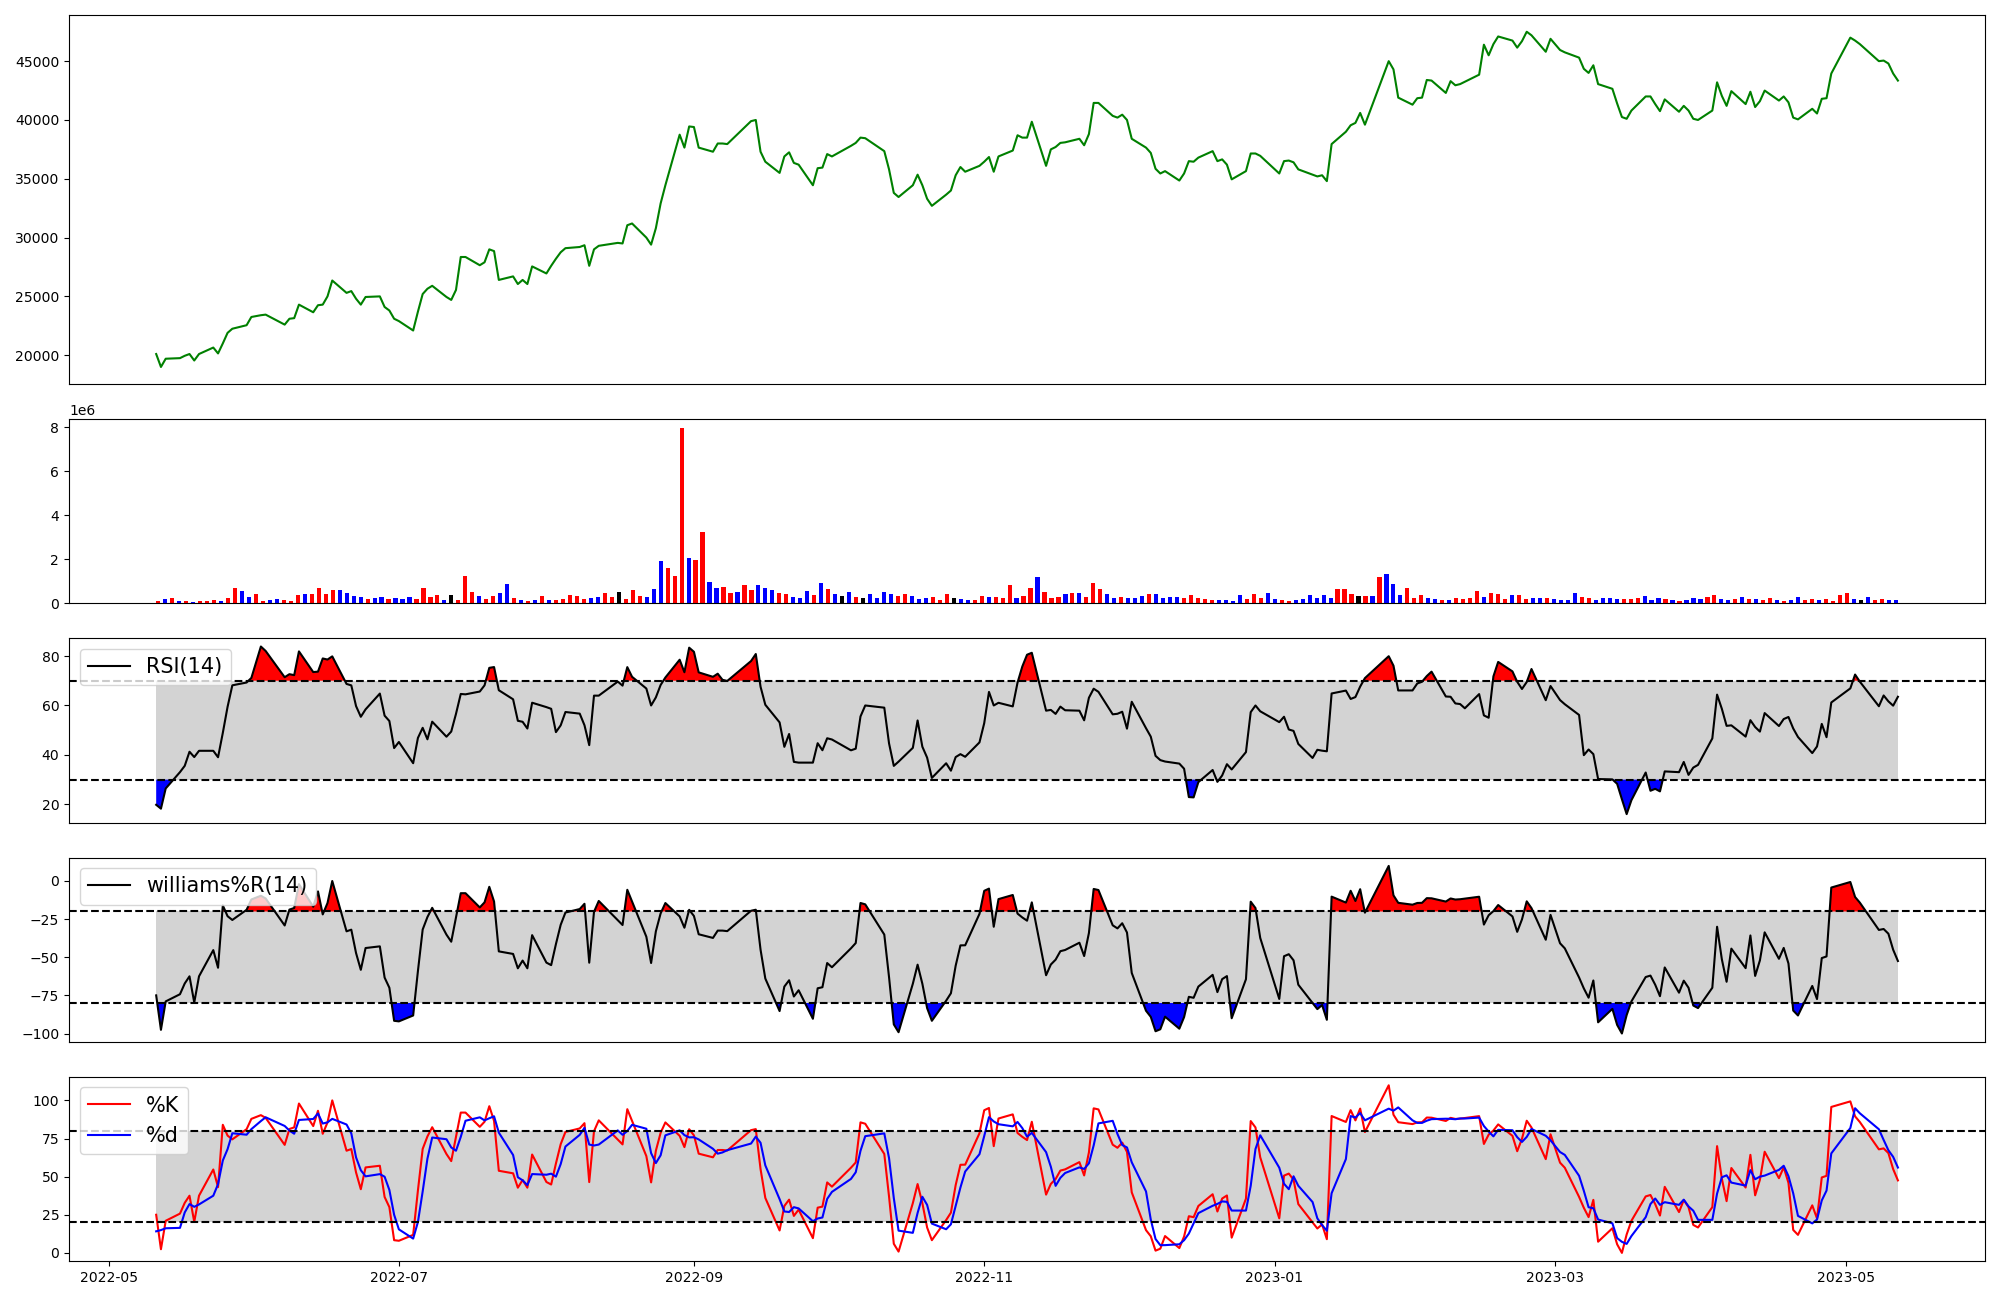Click the 80 tick on RSI axis
Screen dimensions: 2000x1300
point(50,657)
